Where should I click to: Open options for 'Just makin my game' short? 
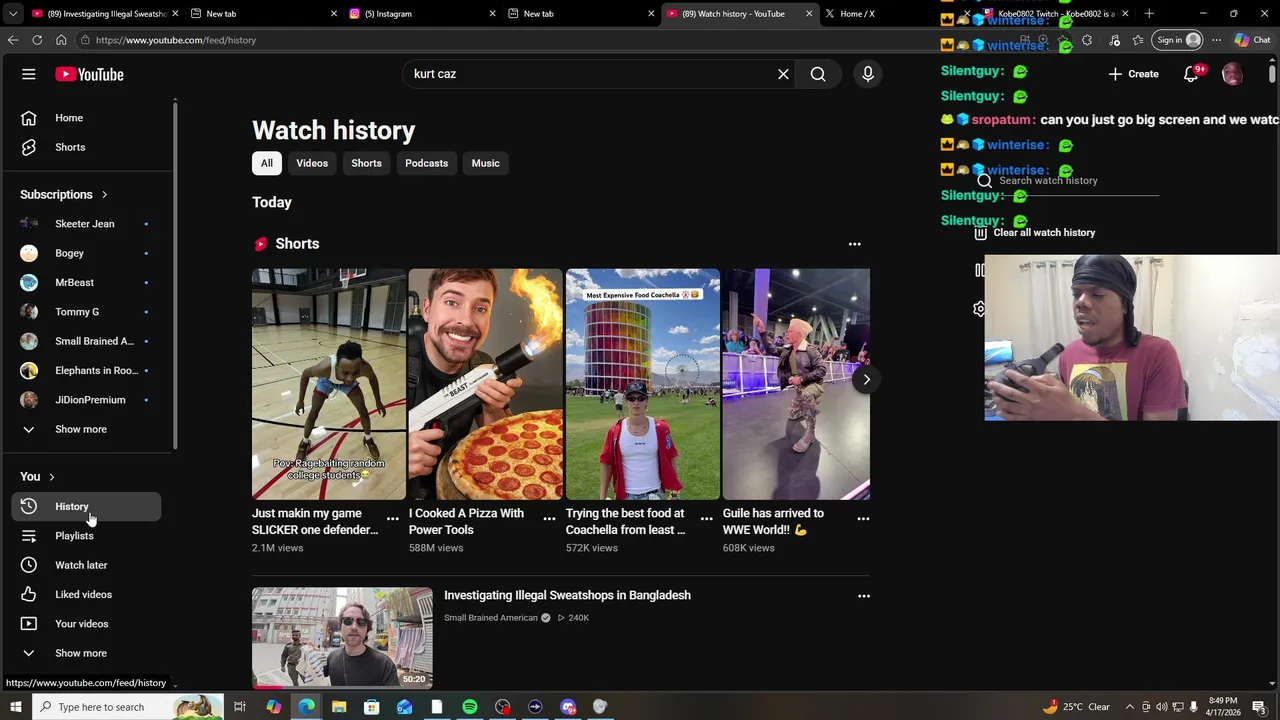point(392,518)
